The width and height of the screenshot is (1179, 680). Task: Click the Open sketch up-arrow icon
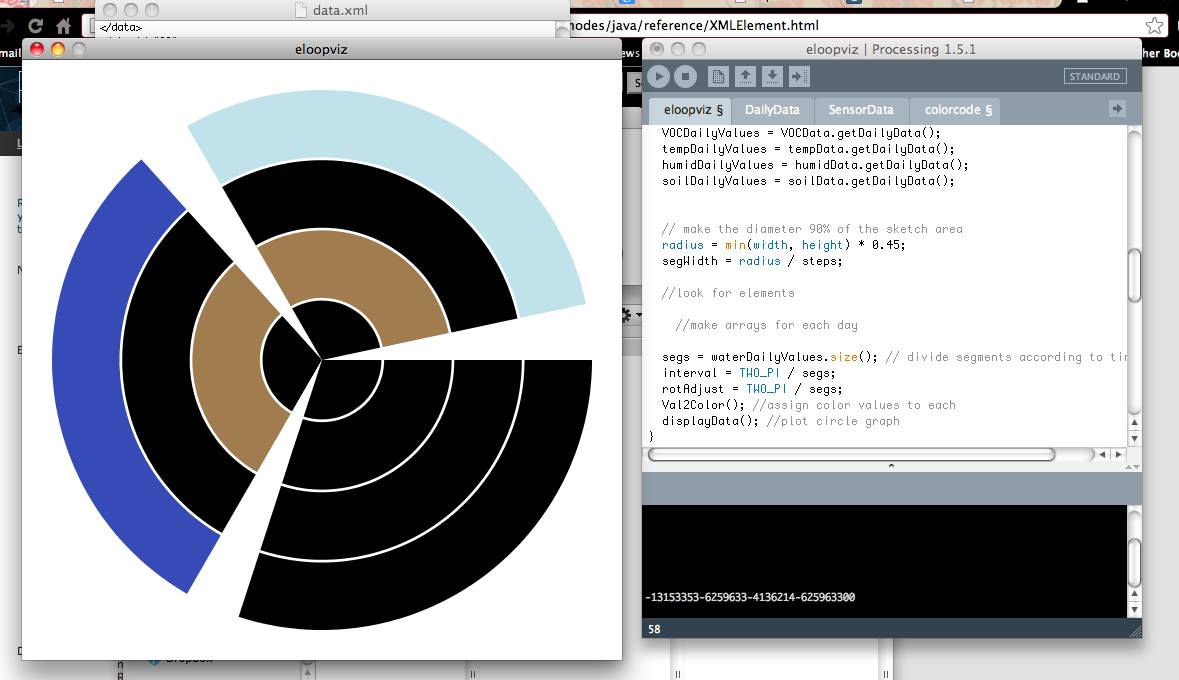(x=745, y=76)
